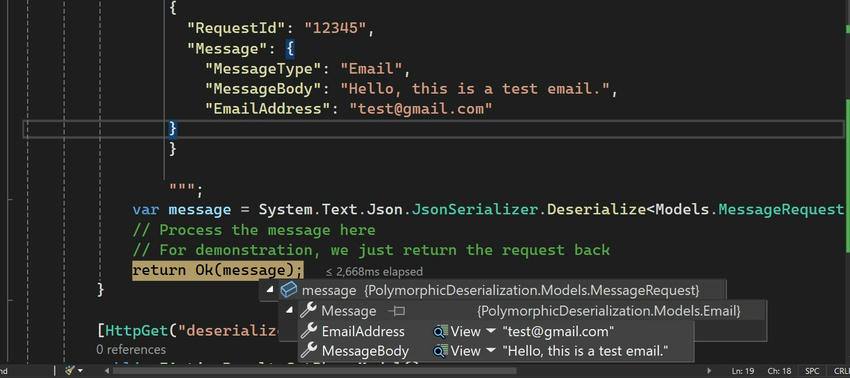Click the MessageRequest type in Deserialize call
The image size is (850, 378).
pos(781,209)
